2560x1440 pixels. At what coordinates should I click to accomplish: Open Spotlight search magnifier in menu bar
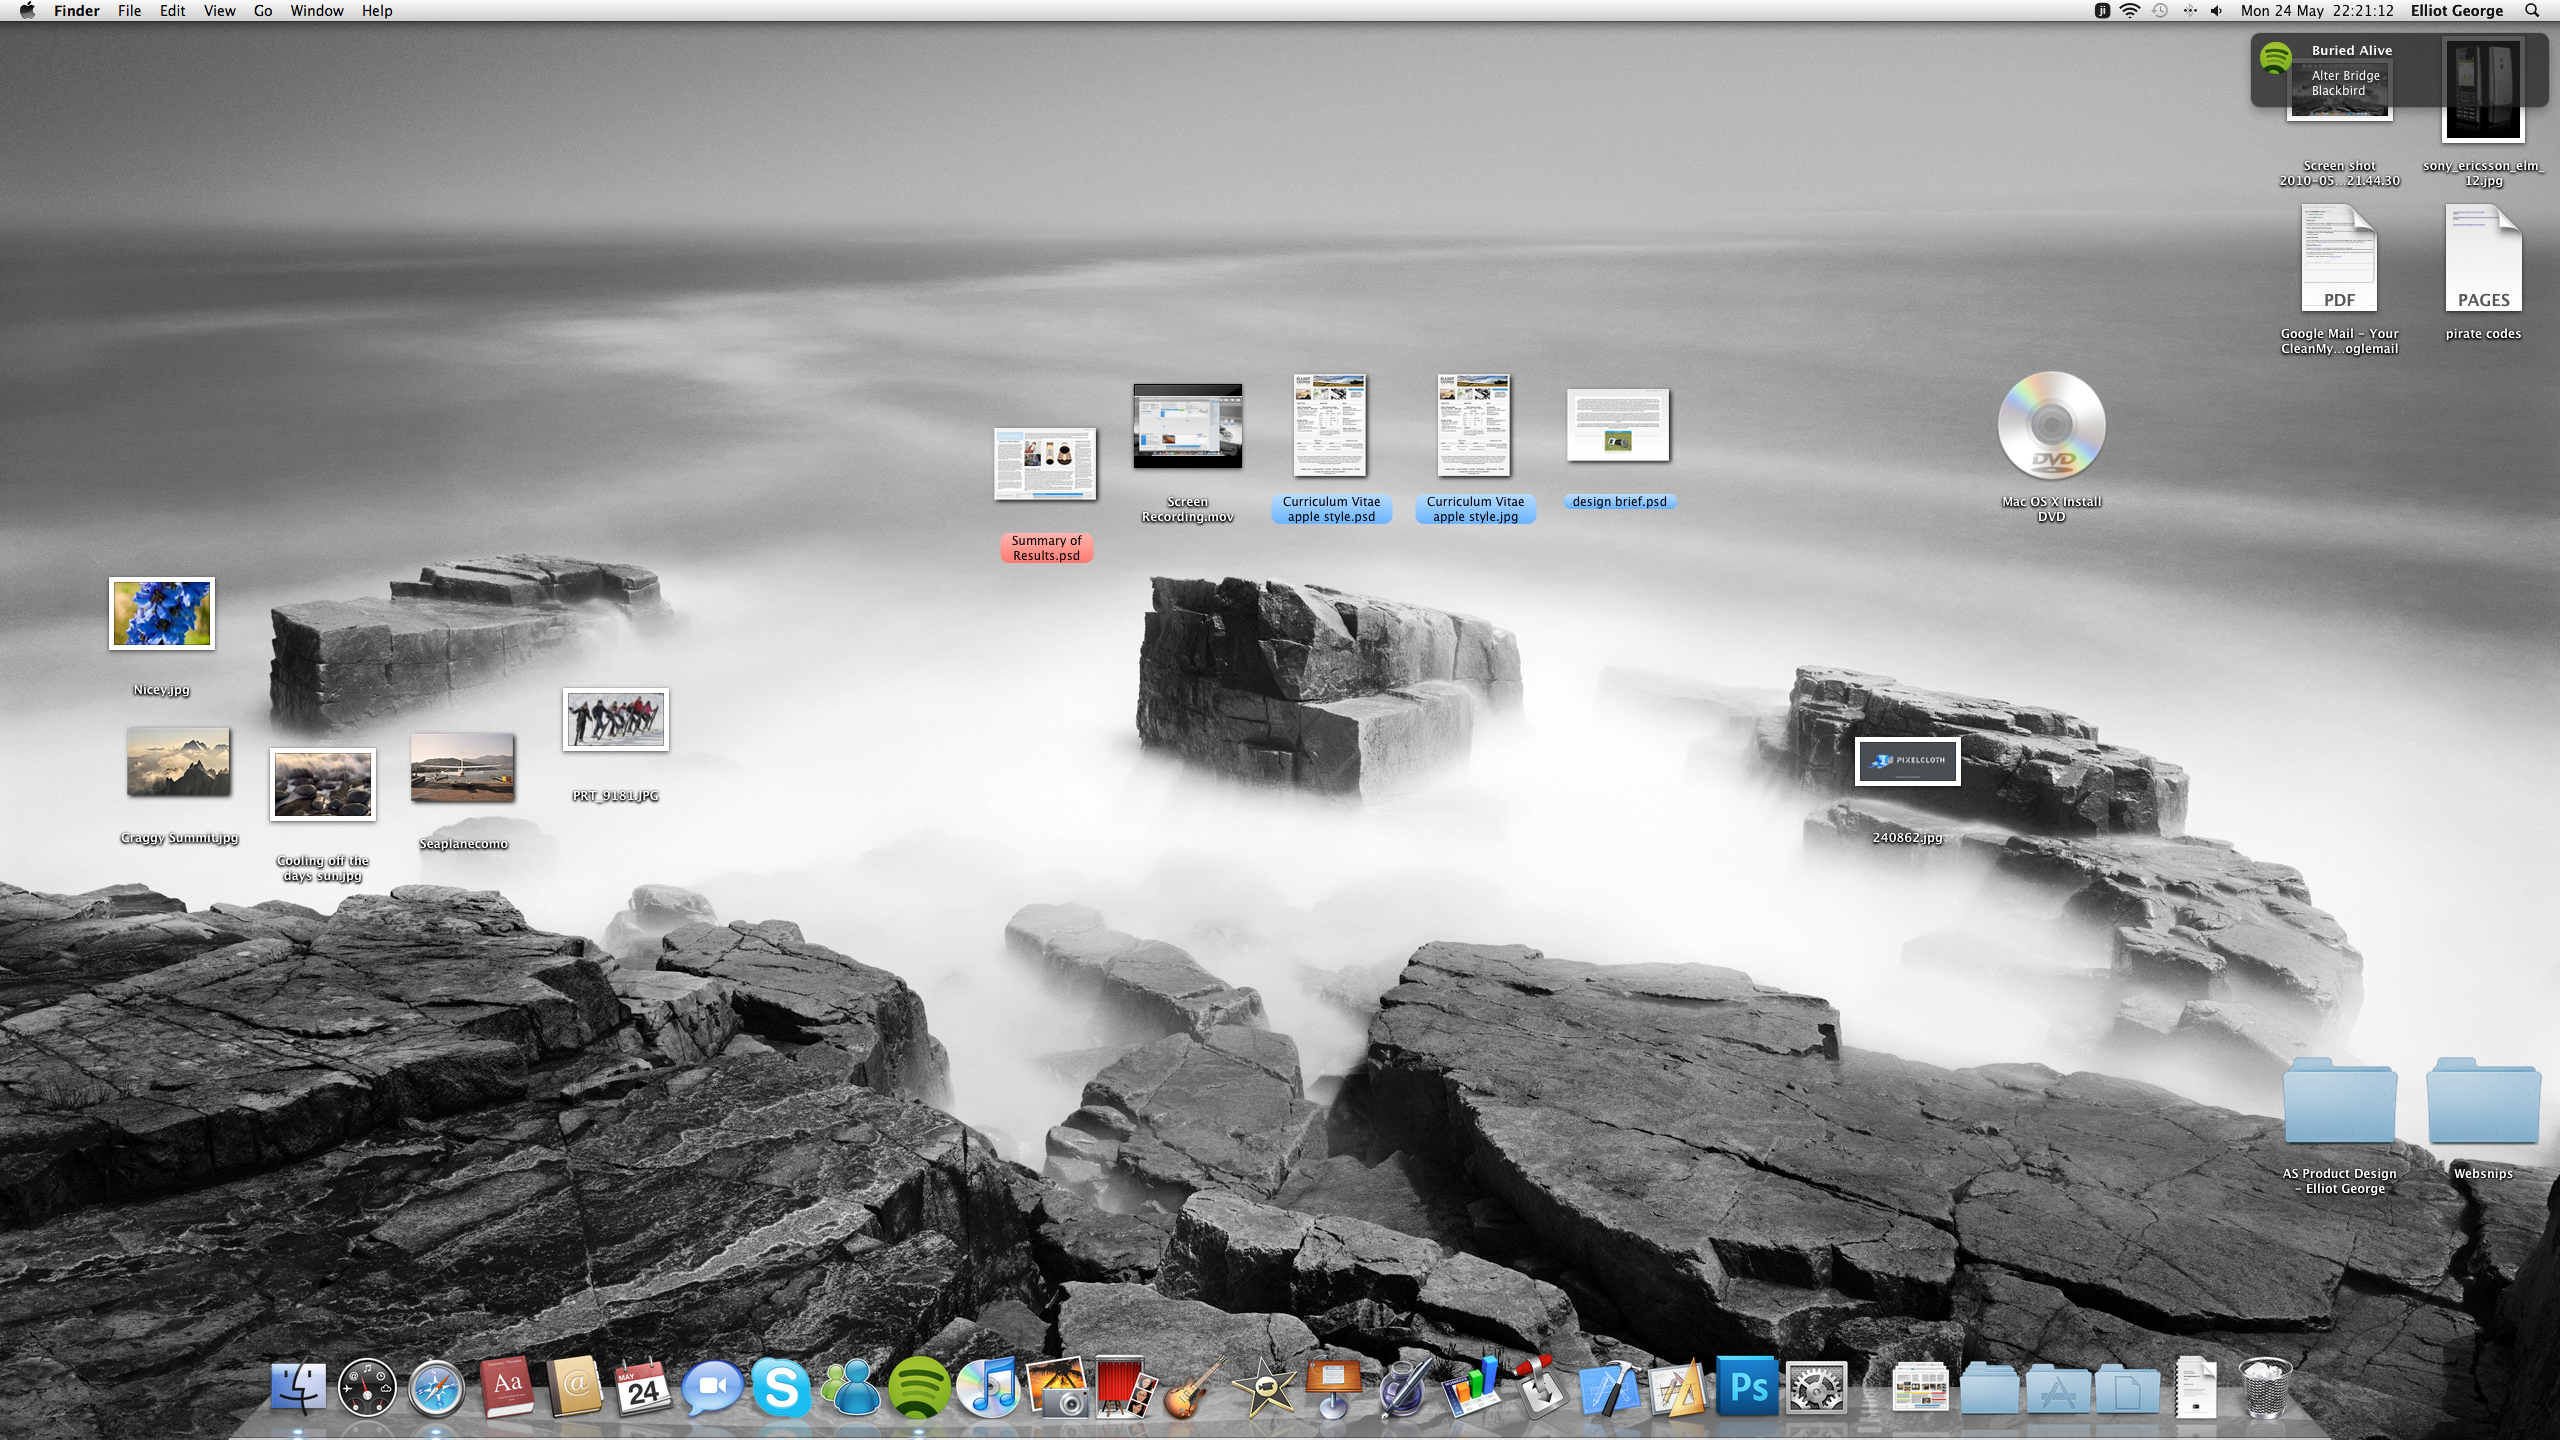point(2532,11)
